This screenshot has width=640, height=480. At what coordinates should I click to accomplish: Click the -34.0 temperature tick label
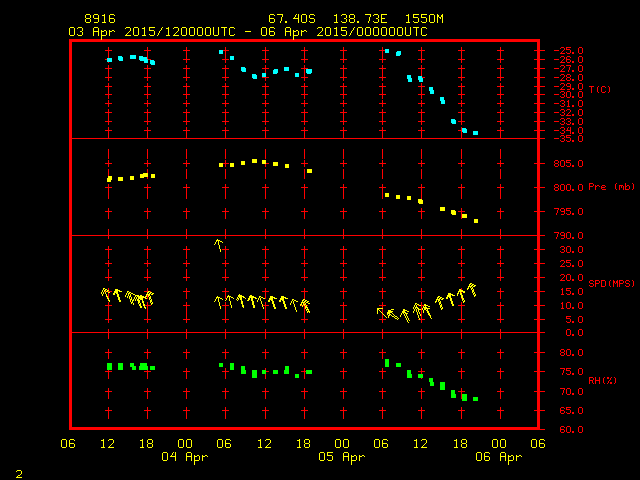pos(569,131)
